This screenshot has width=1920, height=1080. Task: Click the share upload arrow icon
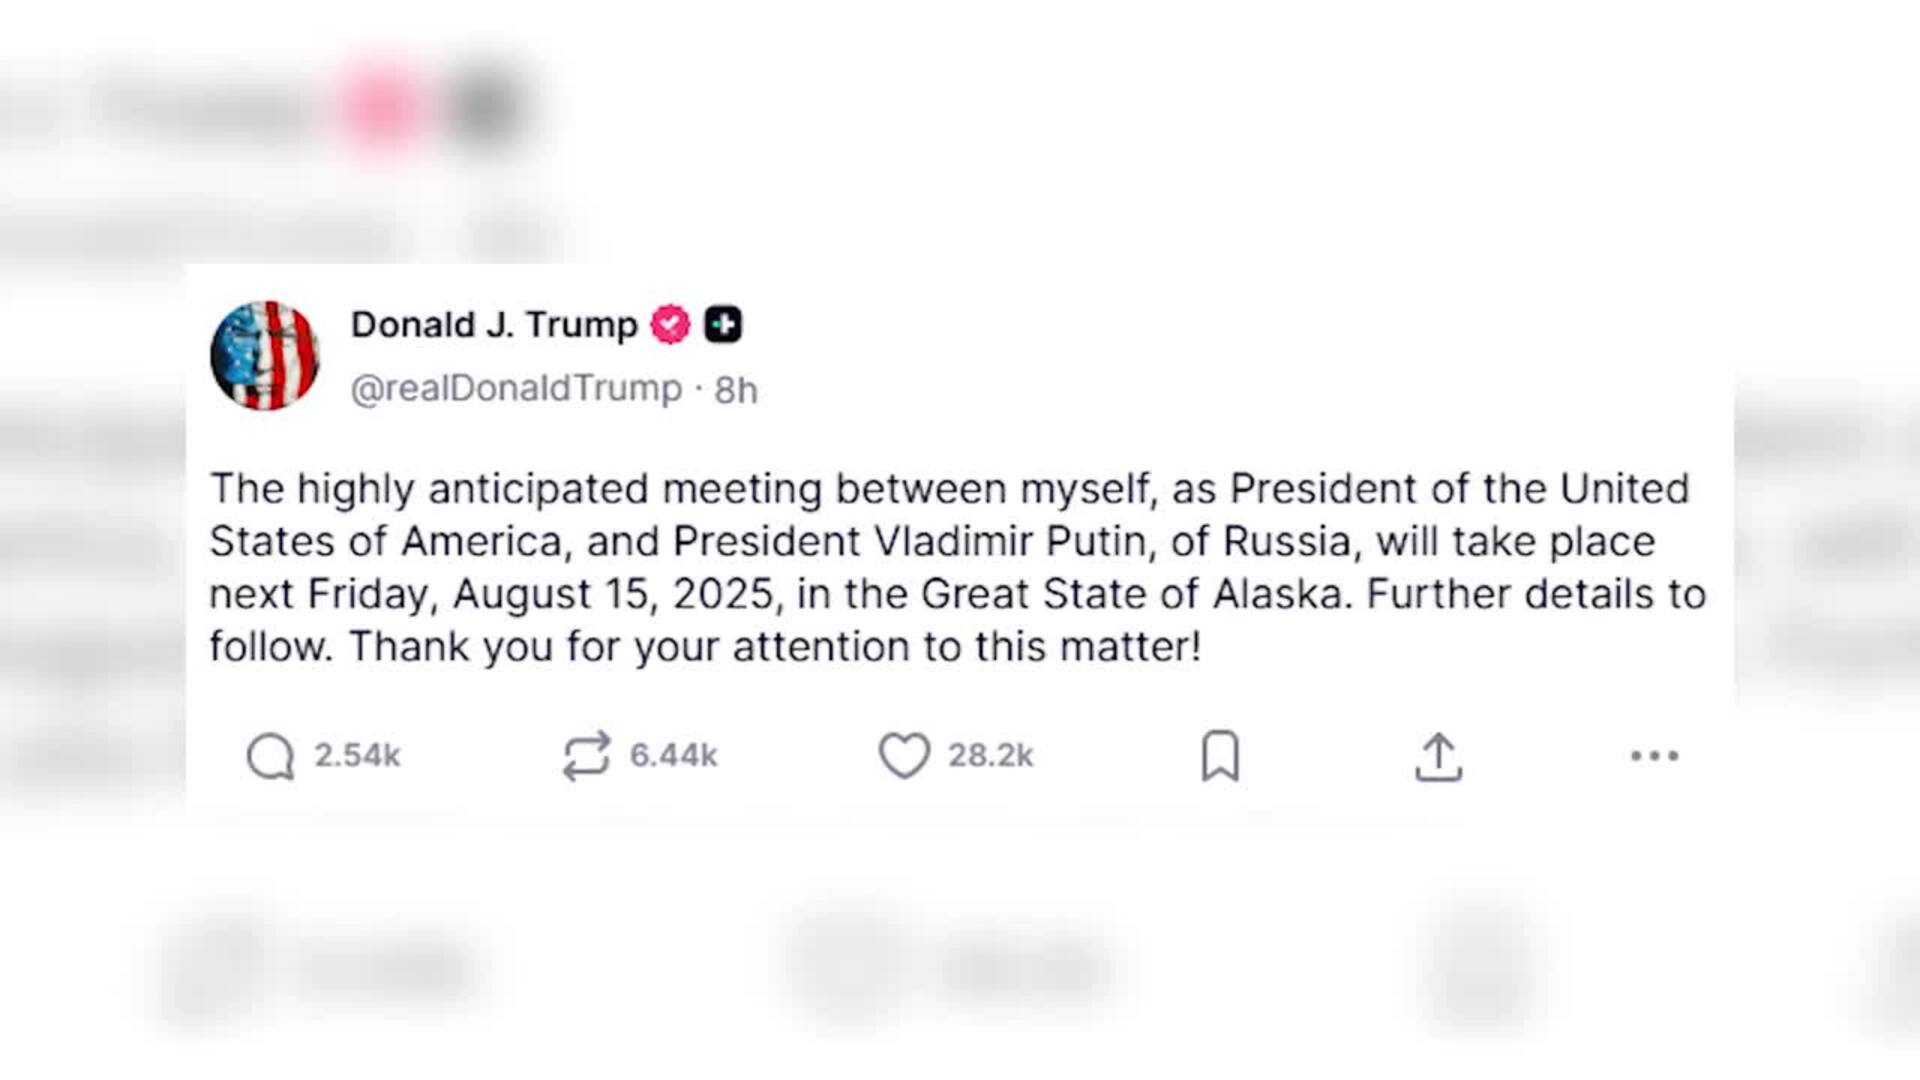tap(1438, 757)
